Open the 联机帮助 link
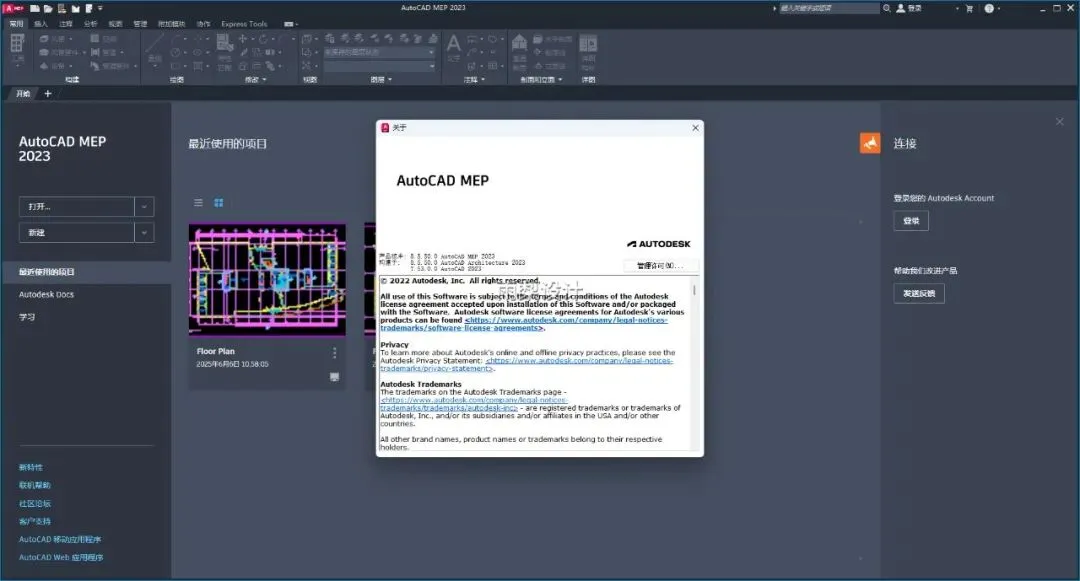This screenshot has width=1080, height=581. tap(35, 485)
